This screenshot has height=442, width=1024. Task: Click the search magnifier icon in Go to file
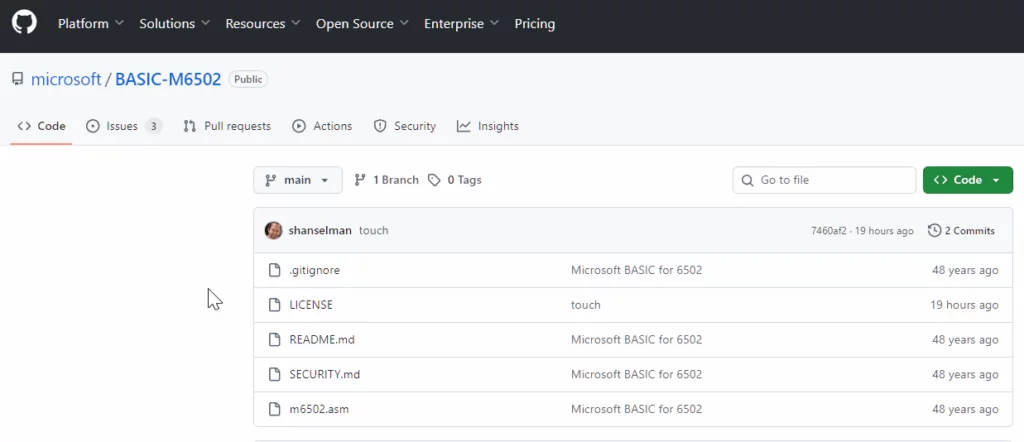click(x=747, y=180)
